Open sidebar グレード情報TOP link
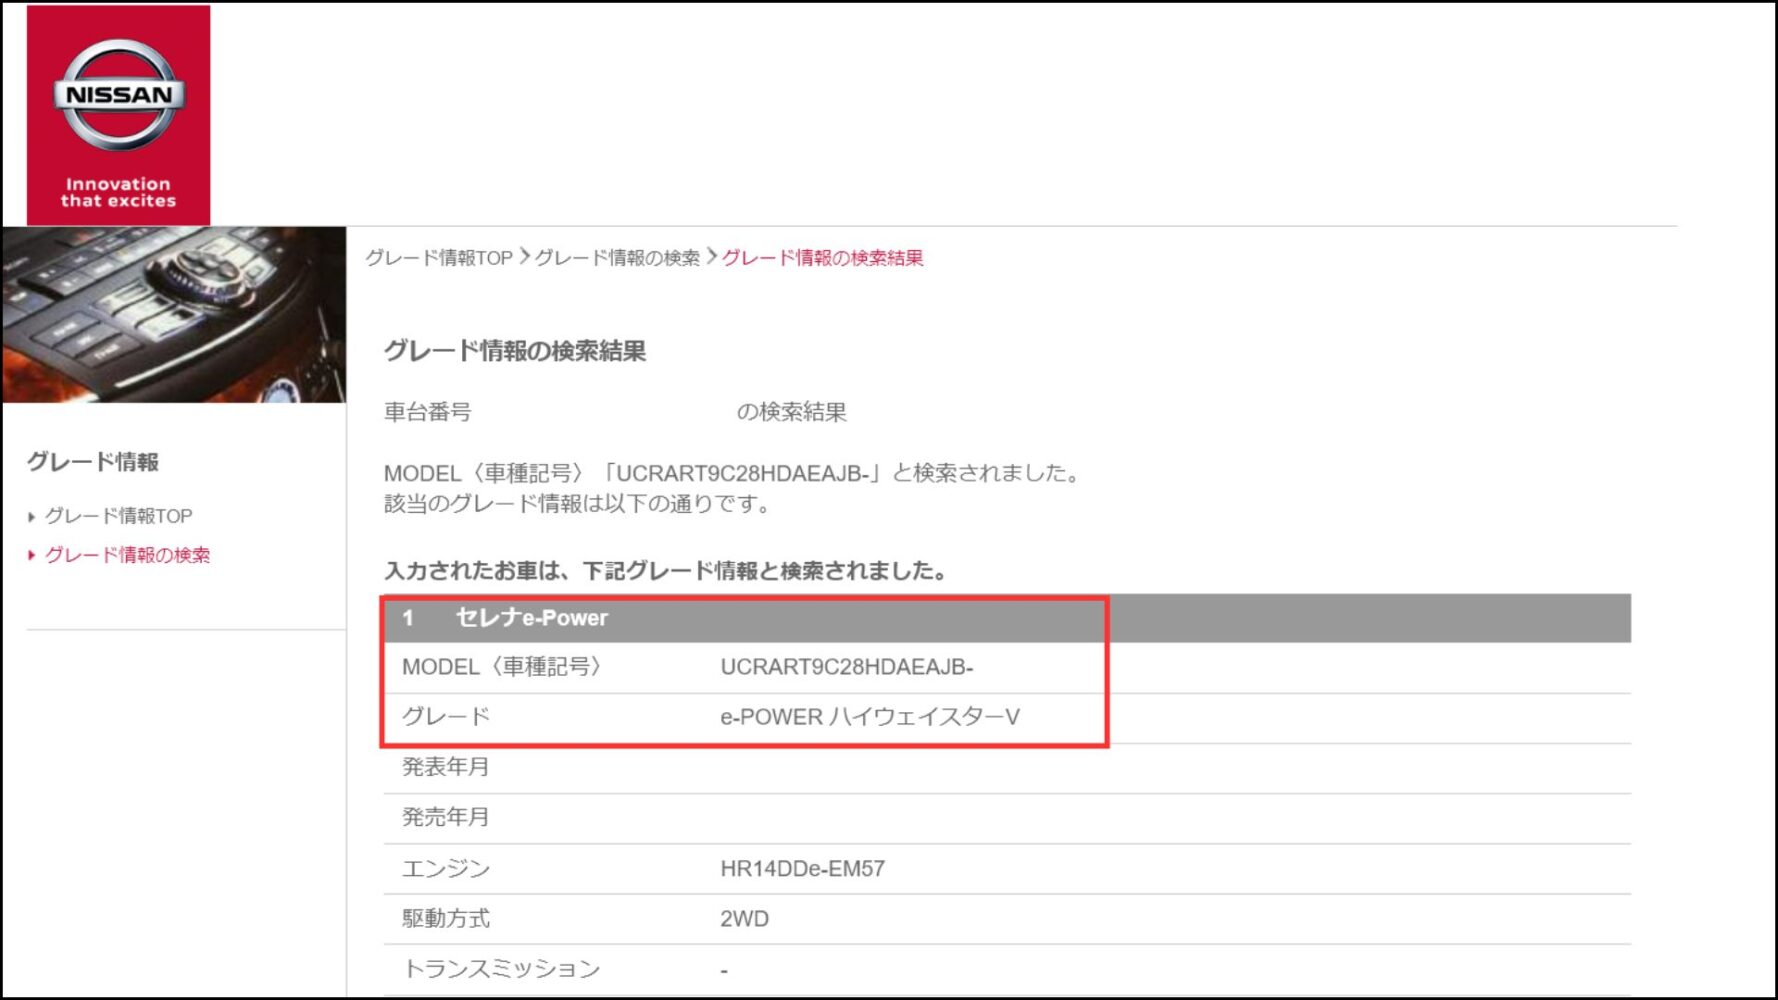The height and width of the screenshot is (1000, 1778). tap(119, 516)
